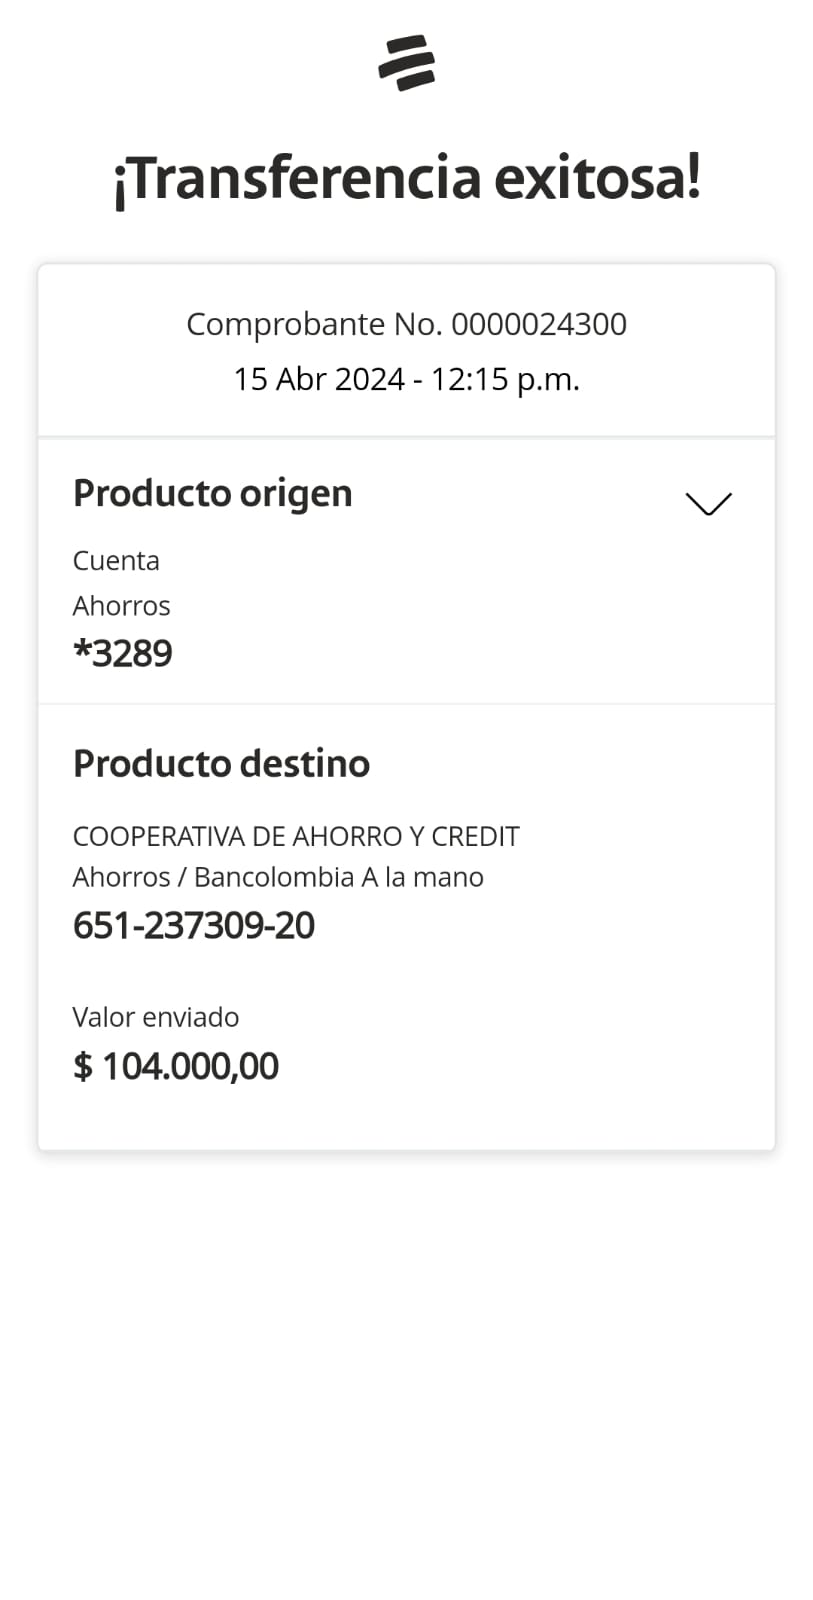Viewport: 813px width, 1600px height.
Task: Expand the Producto origen chevron arrow
Action: [708, 503]
